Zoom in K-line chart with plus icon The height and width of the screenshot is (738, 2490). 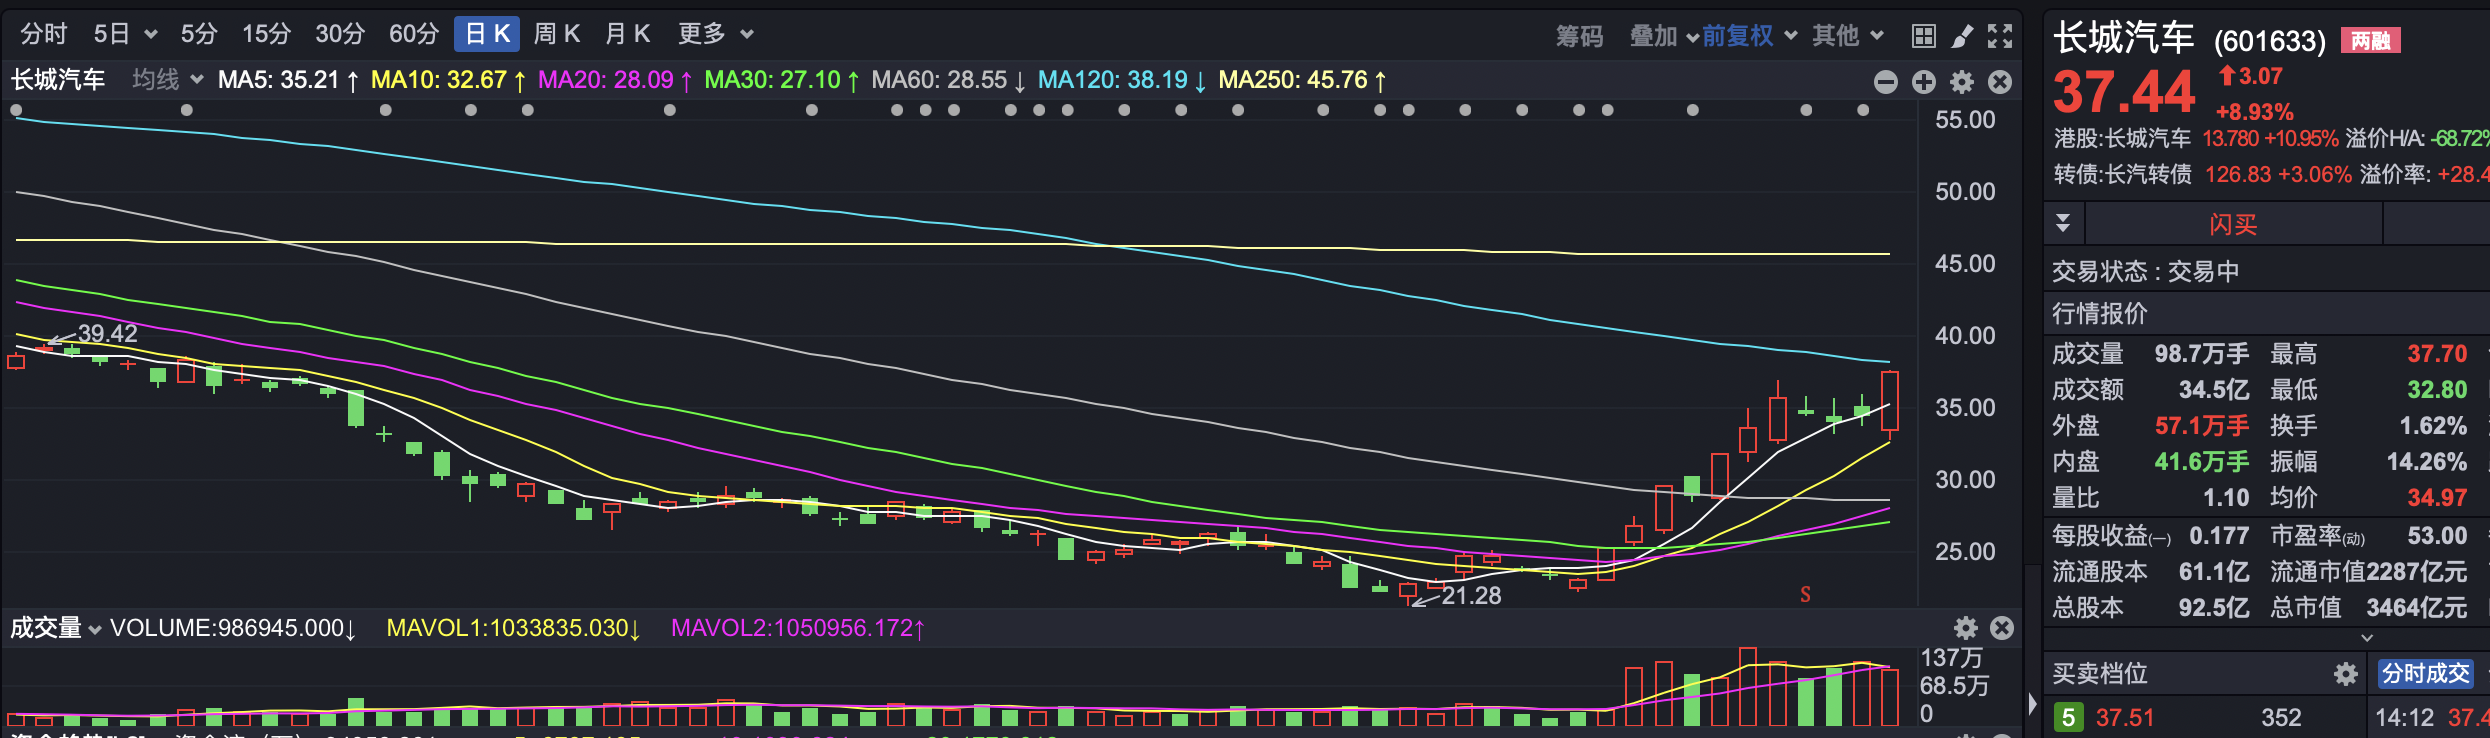coord(1923,82)
